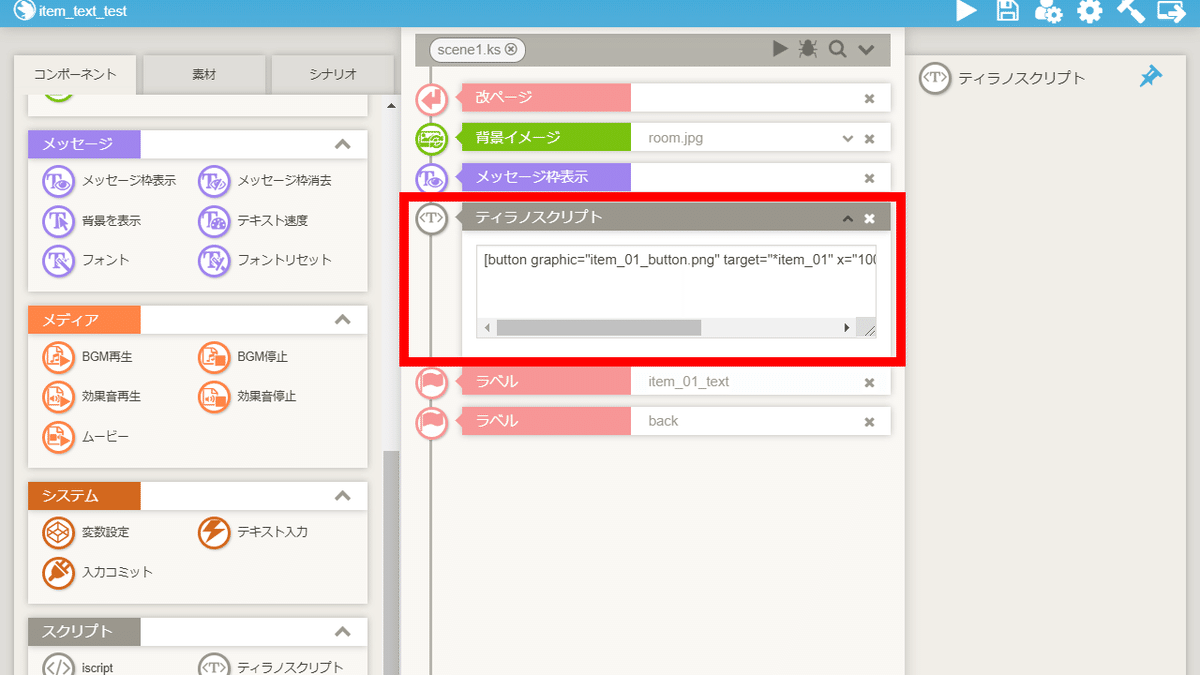
Task: Select the テキスト入力 component
Action: point(253,533)
